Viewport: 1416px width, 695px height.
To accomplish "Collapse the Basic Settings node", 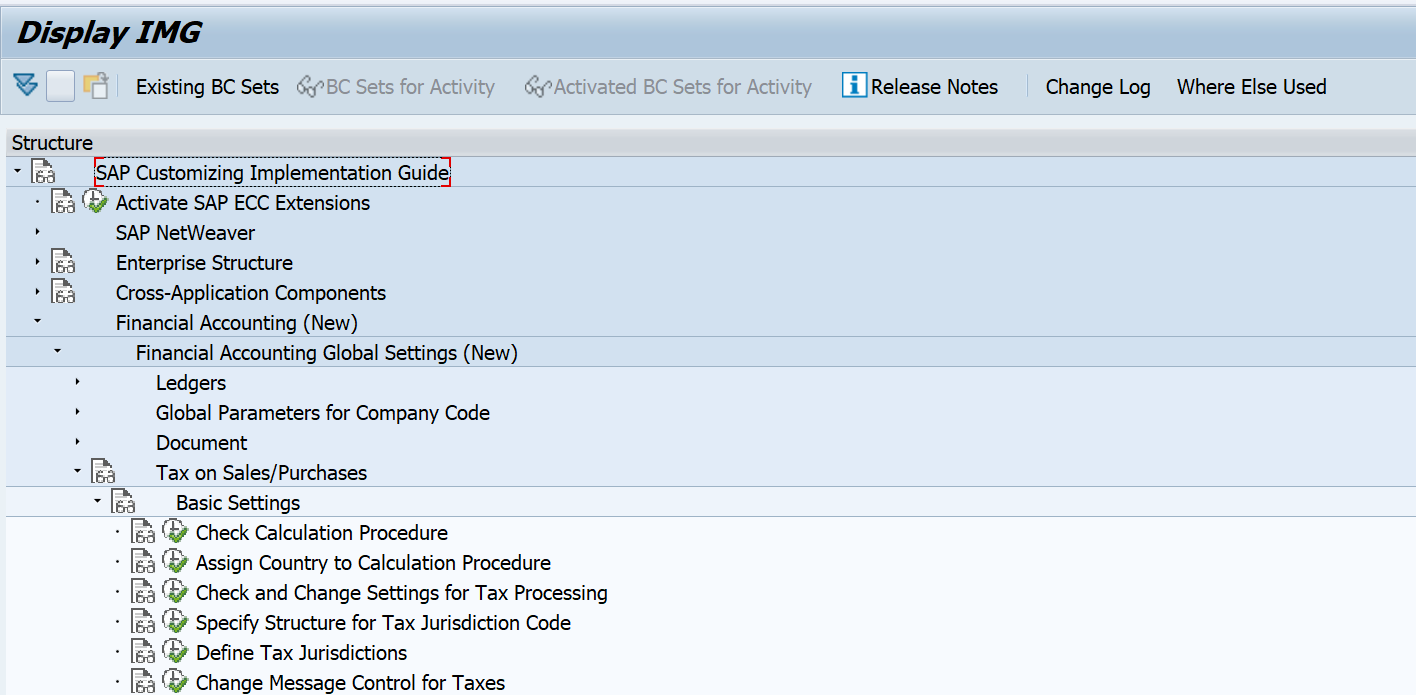I will tap(97, 502).
